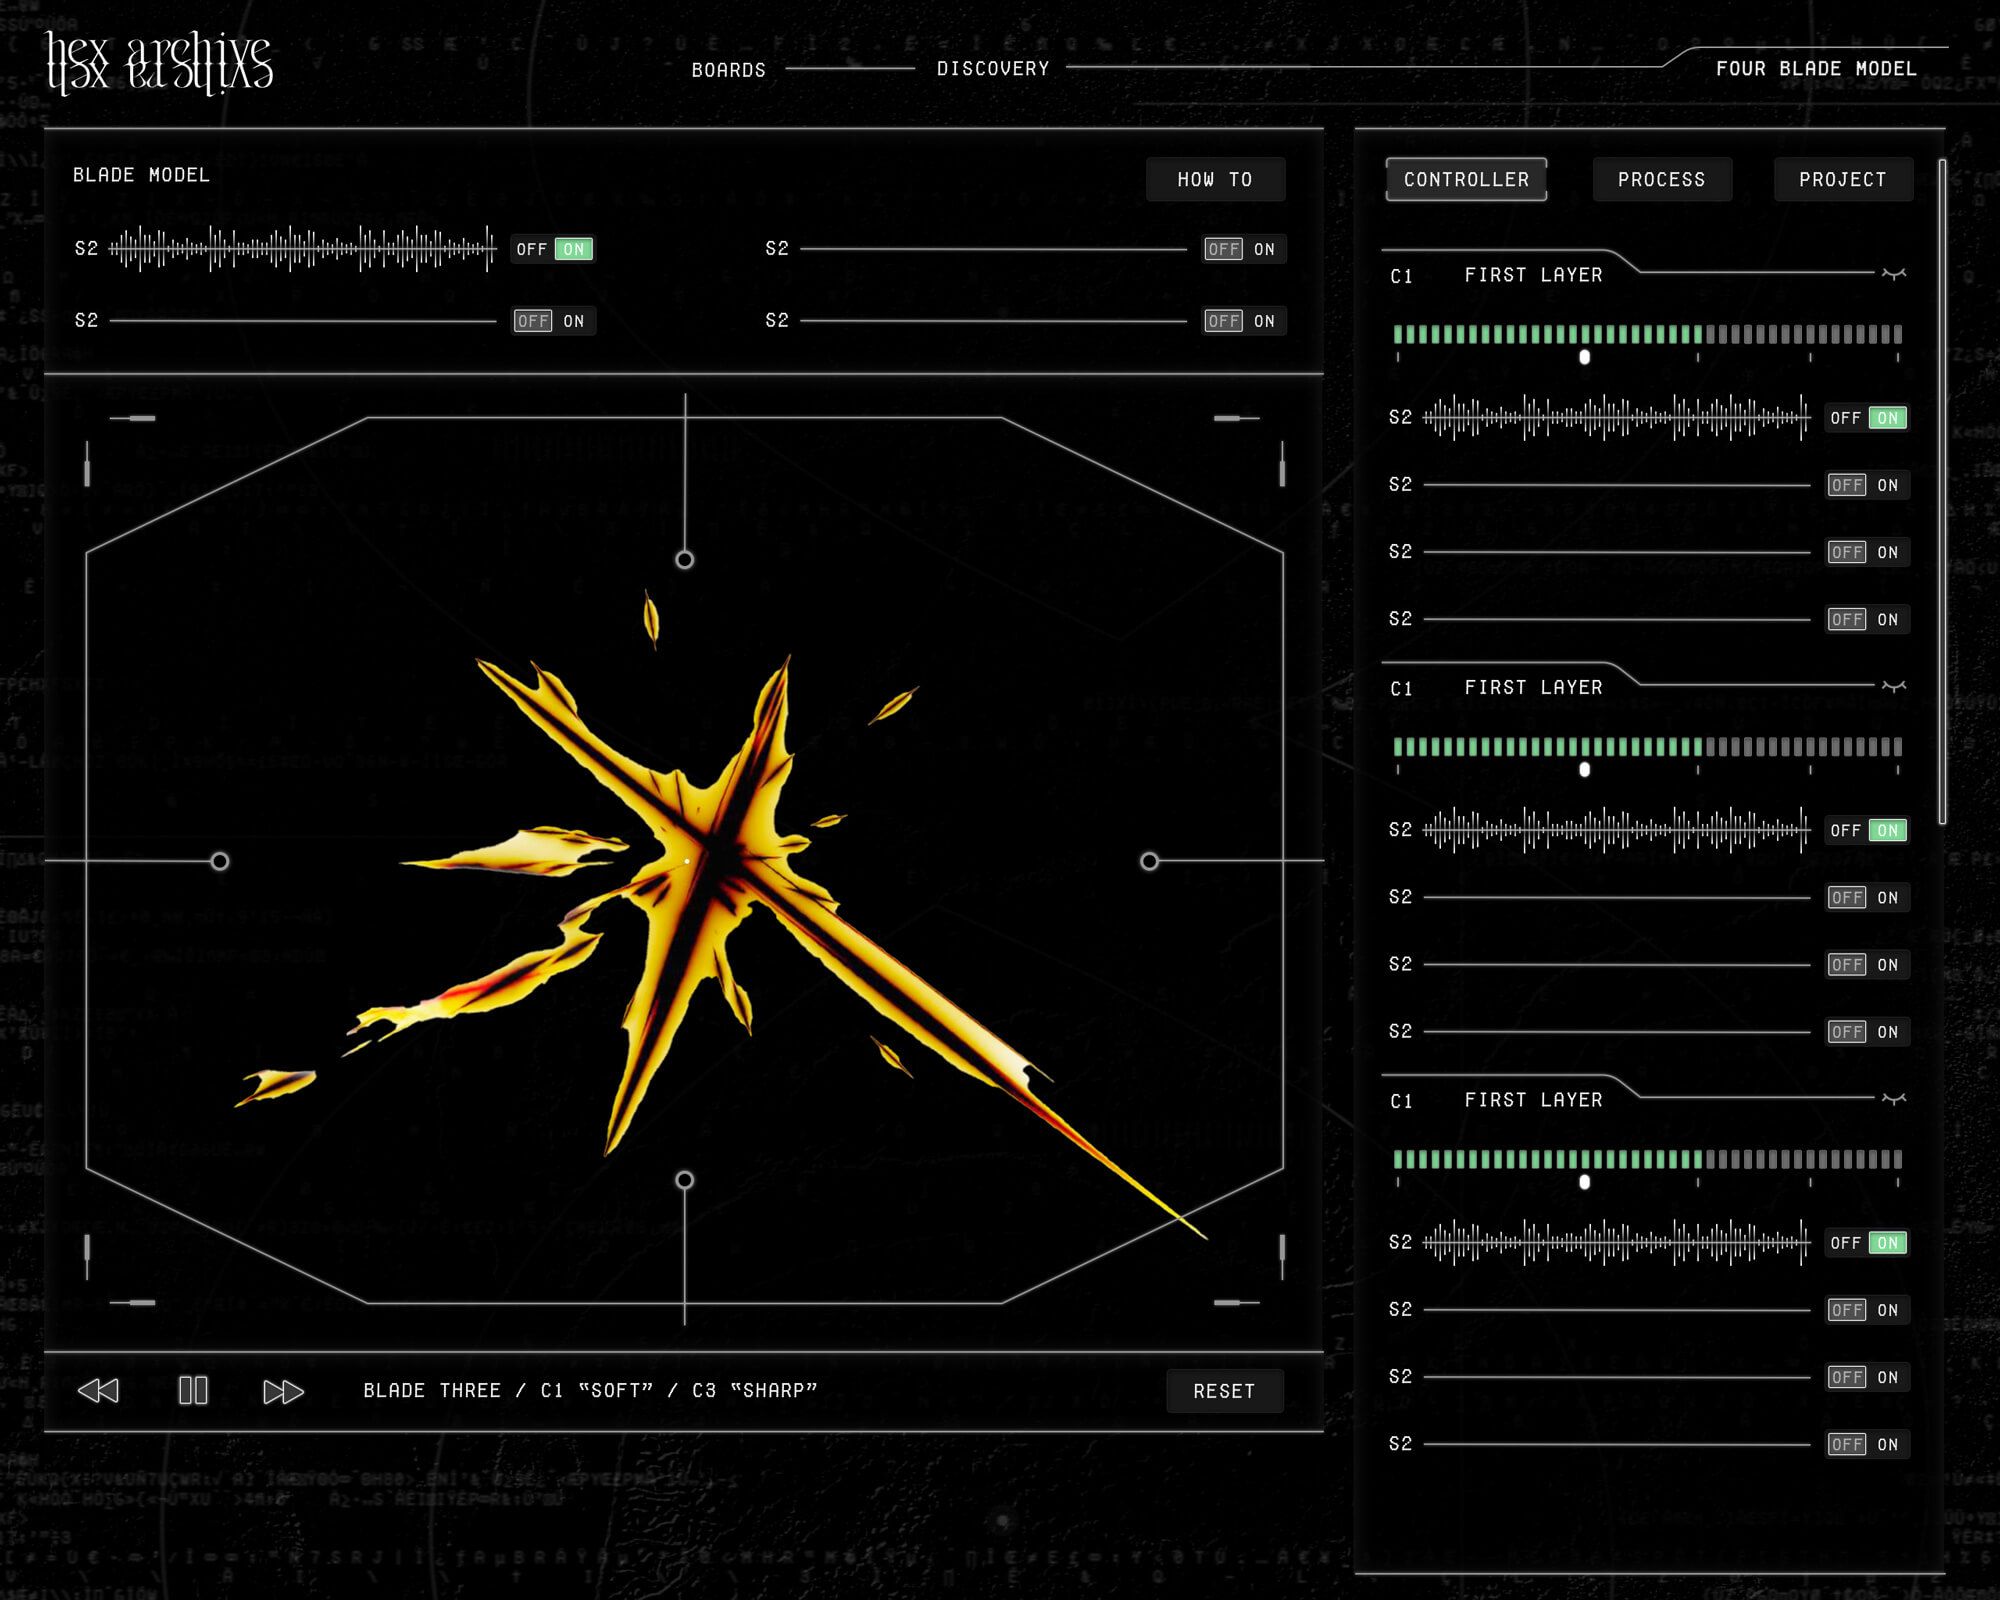Image resolution: width=2000 pixels, height=1600 pixels.
Task: Collapse the topmost C1 First Layer section
Action: point(1893,274)
